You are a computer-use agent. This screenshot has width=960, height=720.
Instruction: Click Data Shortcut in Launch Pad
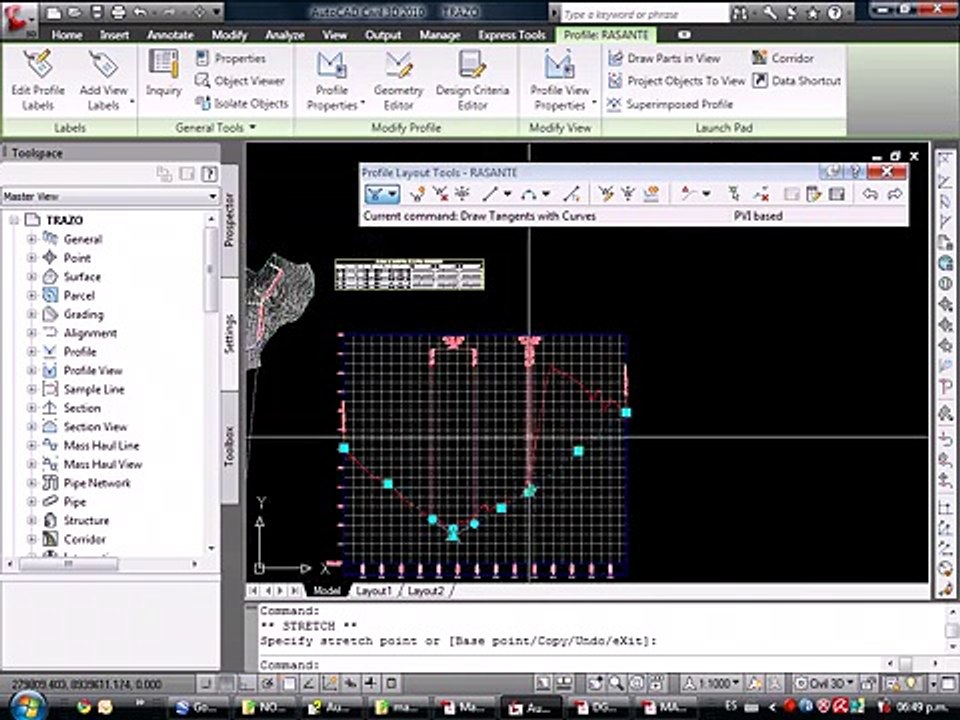click(x=797, y=80)
